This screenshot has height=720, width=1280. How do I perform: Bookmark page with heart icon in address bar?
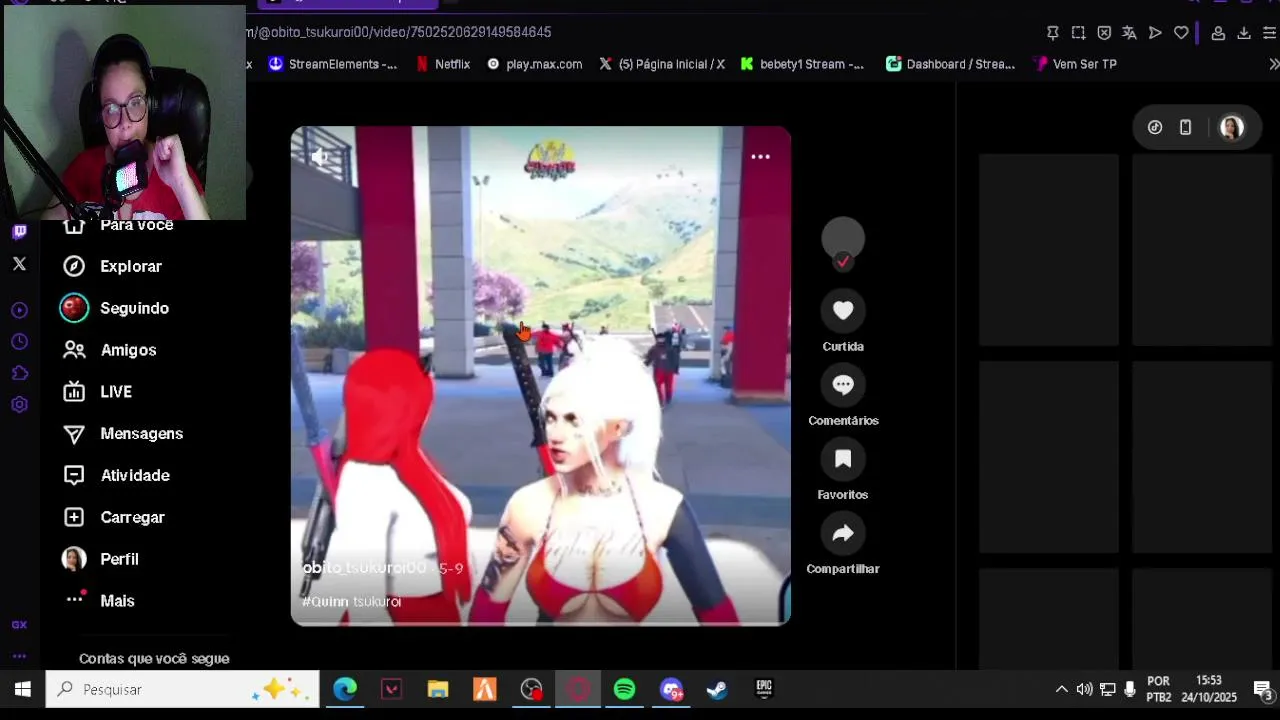click(x=1181, y=33)
